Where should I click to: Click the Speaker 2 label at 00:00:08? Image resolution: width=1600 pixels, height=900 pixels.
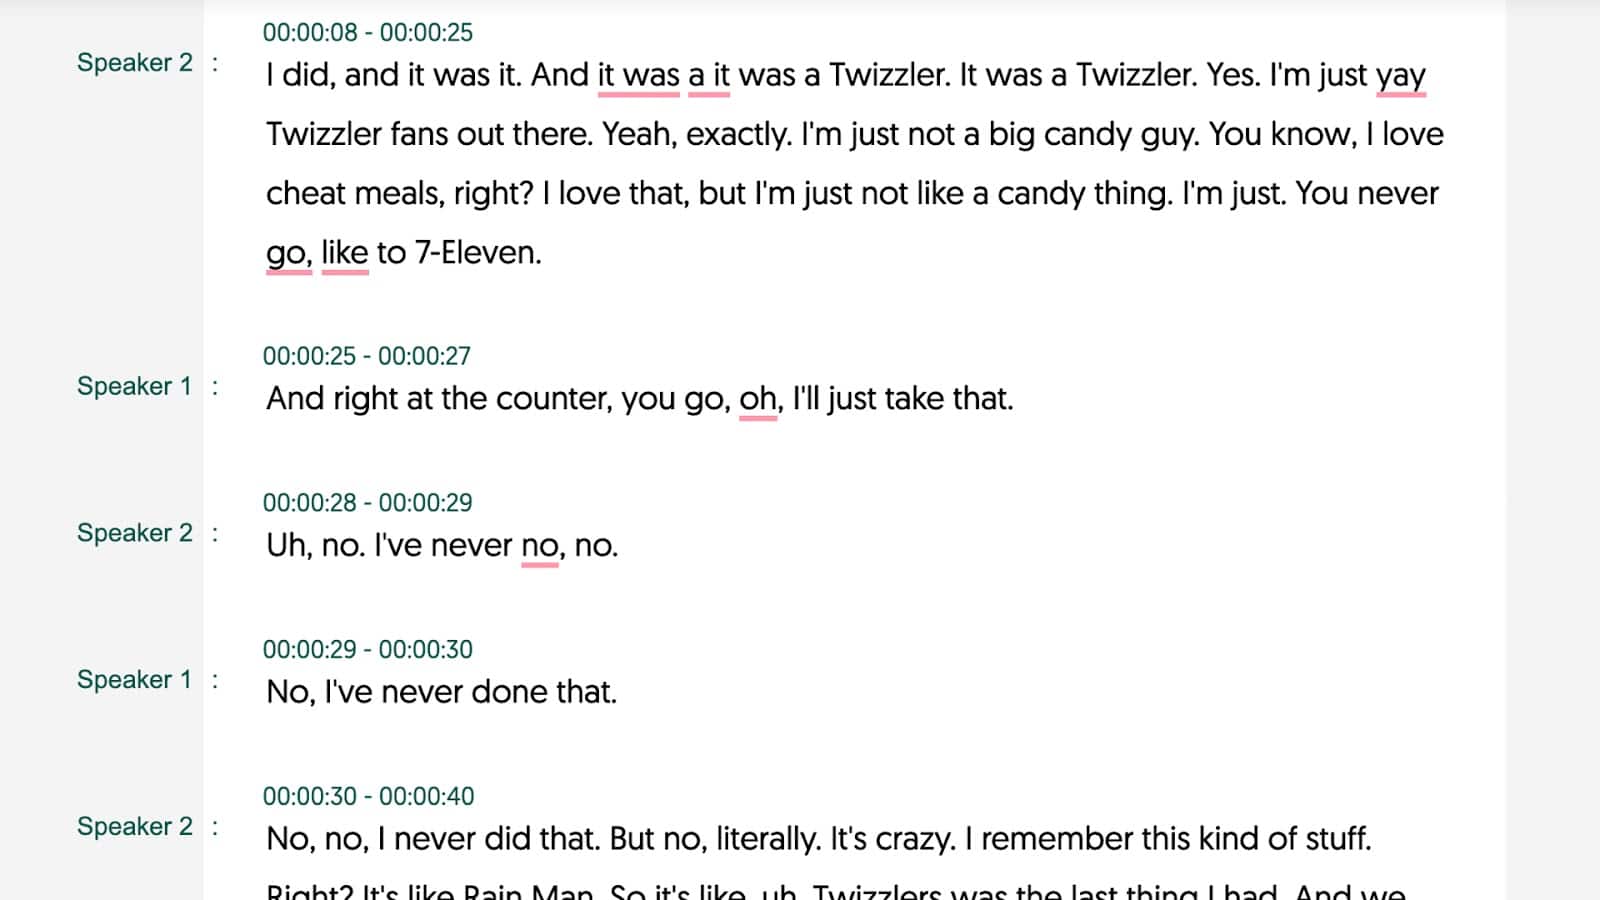coord(134,62)
